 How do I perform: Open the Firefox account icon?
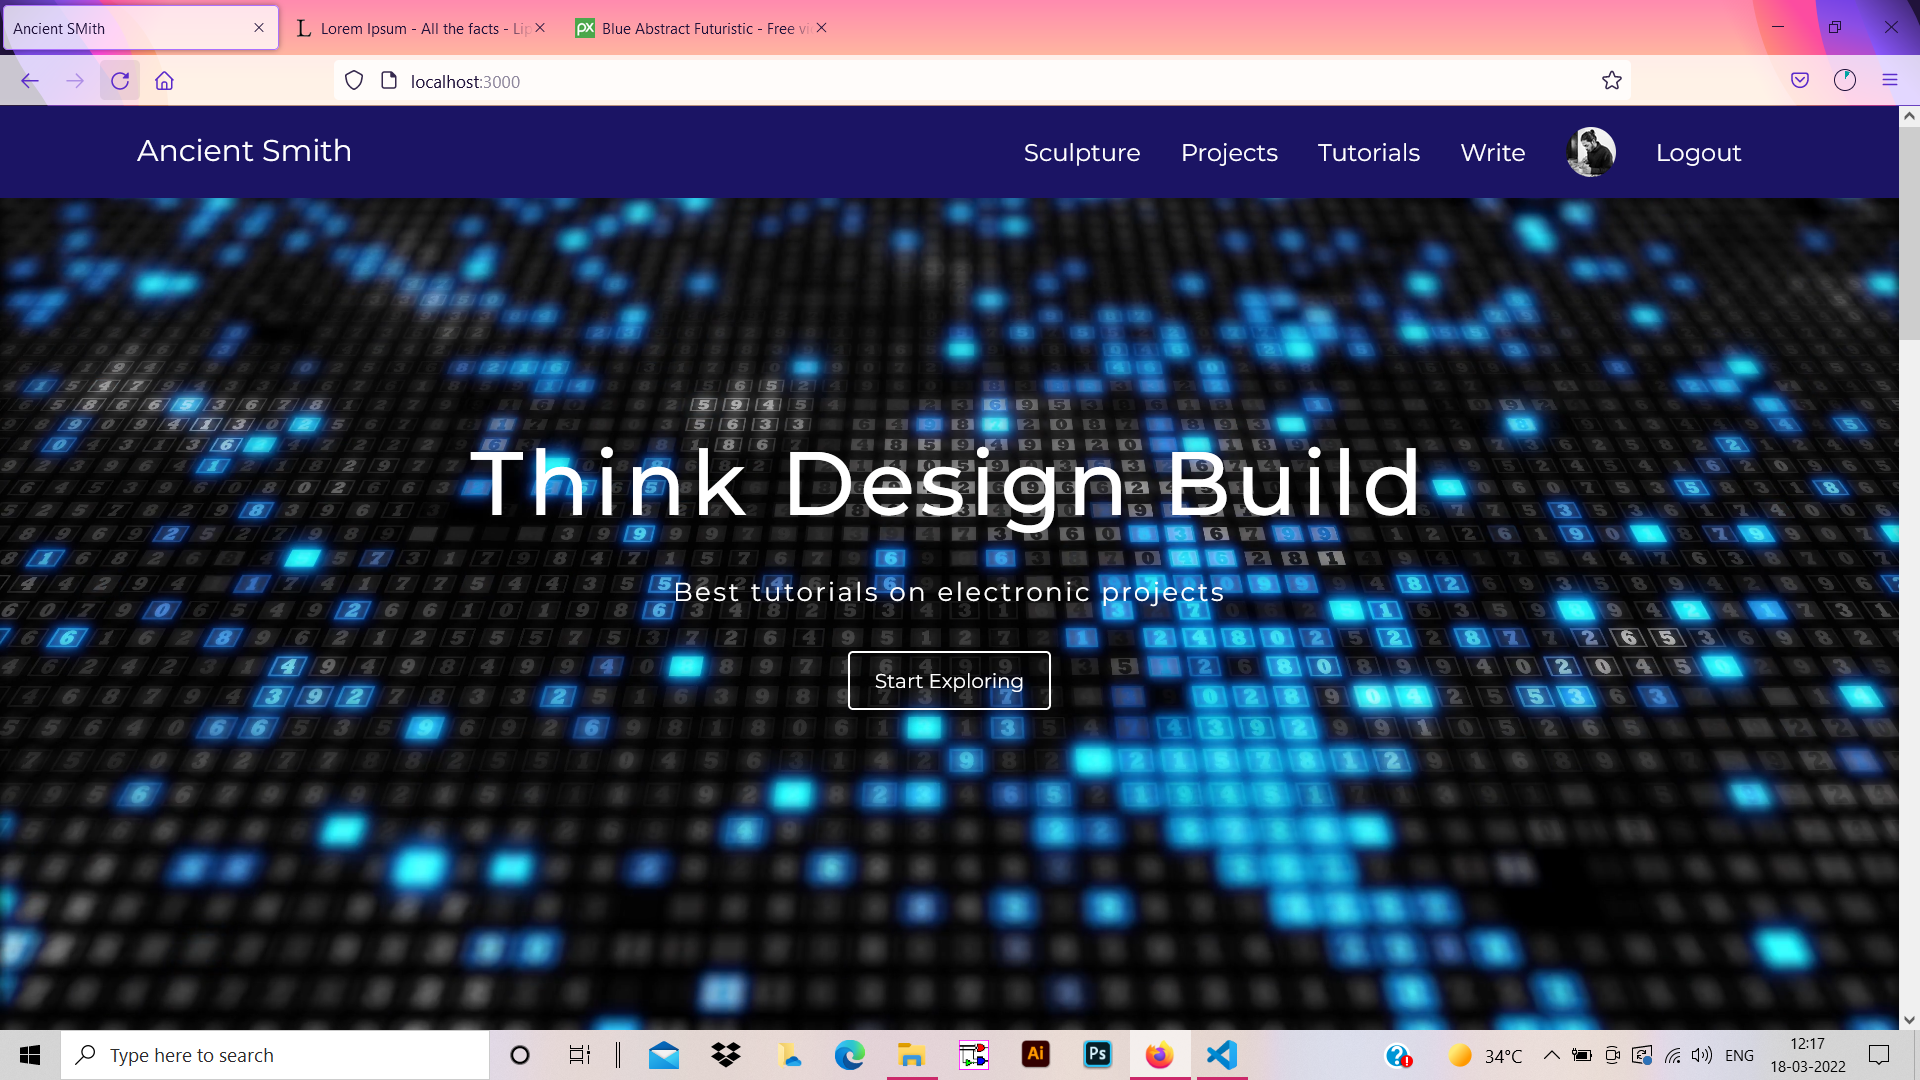[1845, 81]
